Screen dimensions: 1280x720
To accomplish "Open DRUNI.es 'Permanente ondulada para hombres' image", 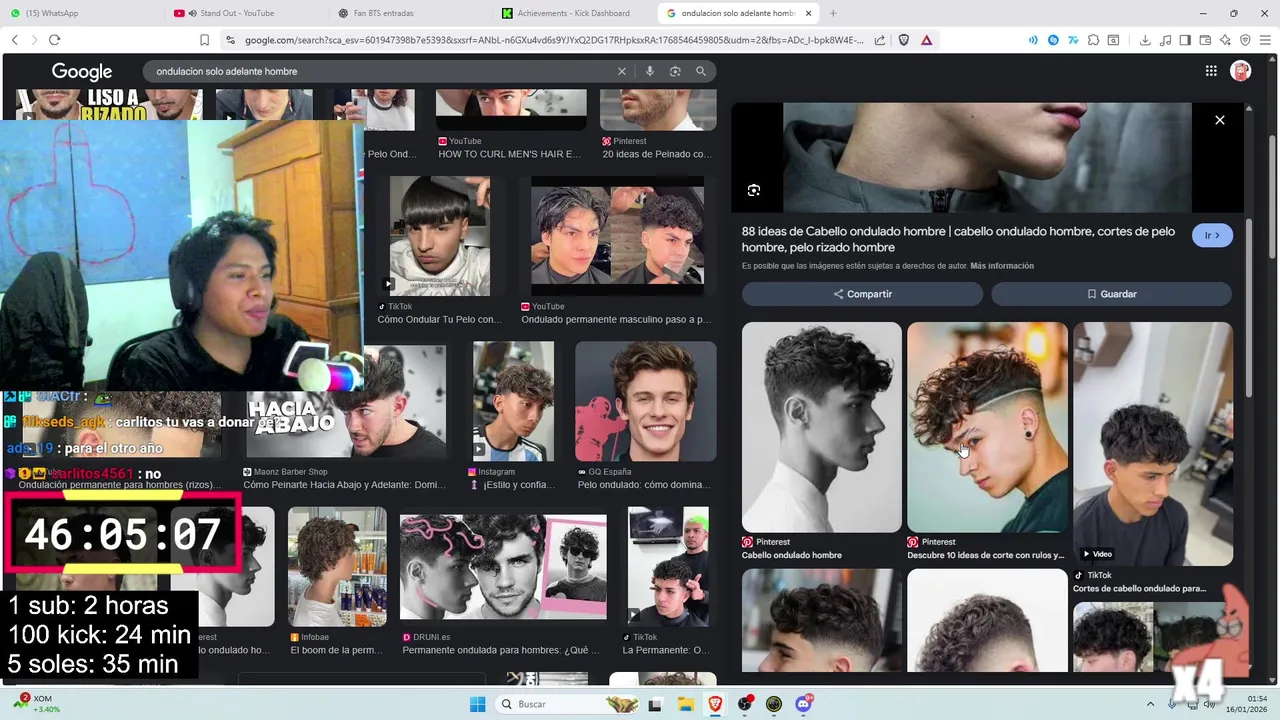I will [503, 567].
